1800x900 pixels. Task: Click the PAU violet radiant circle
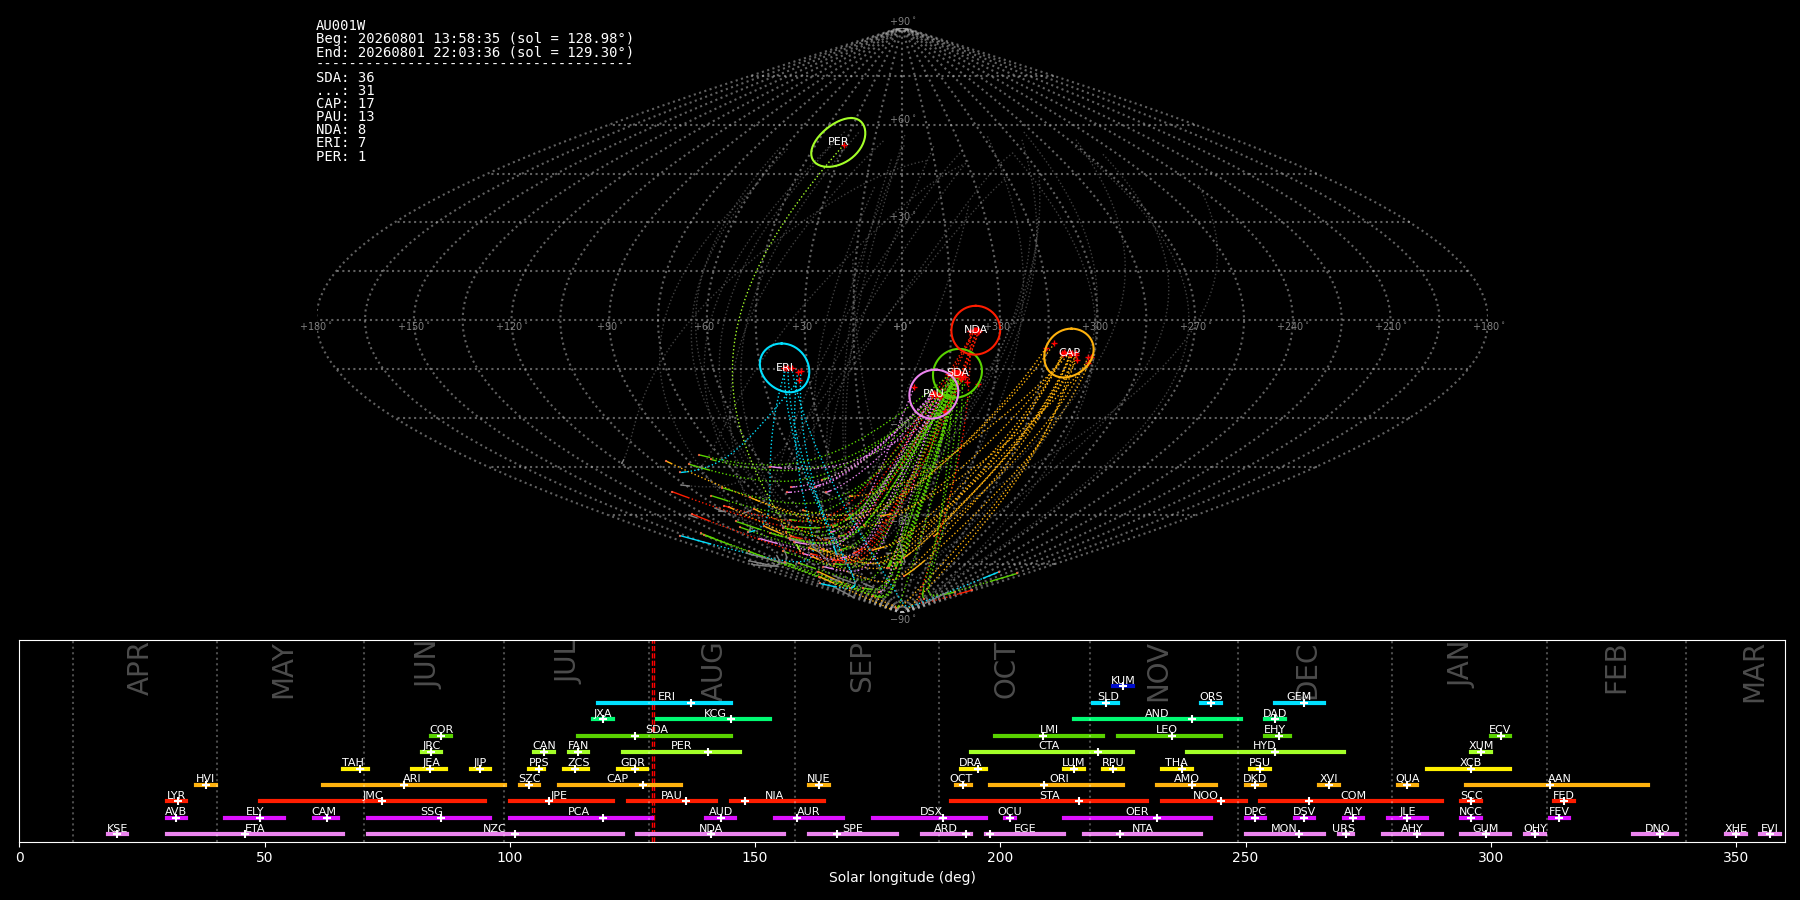[x=933, y=394]
